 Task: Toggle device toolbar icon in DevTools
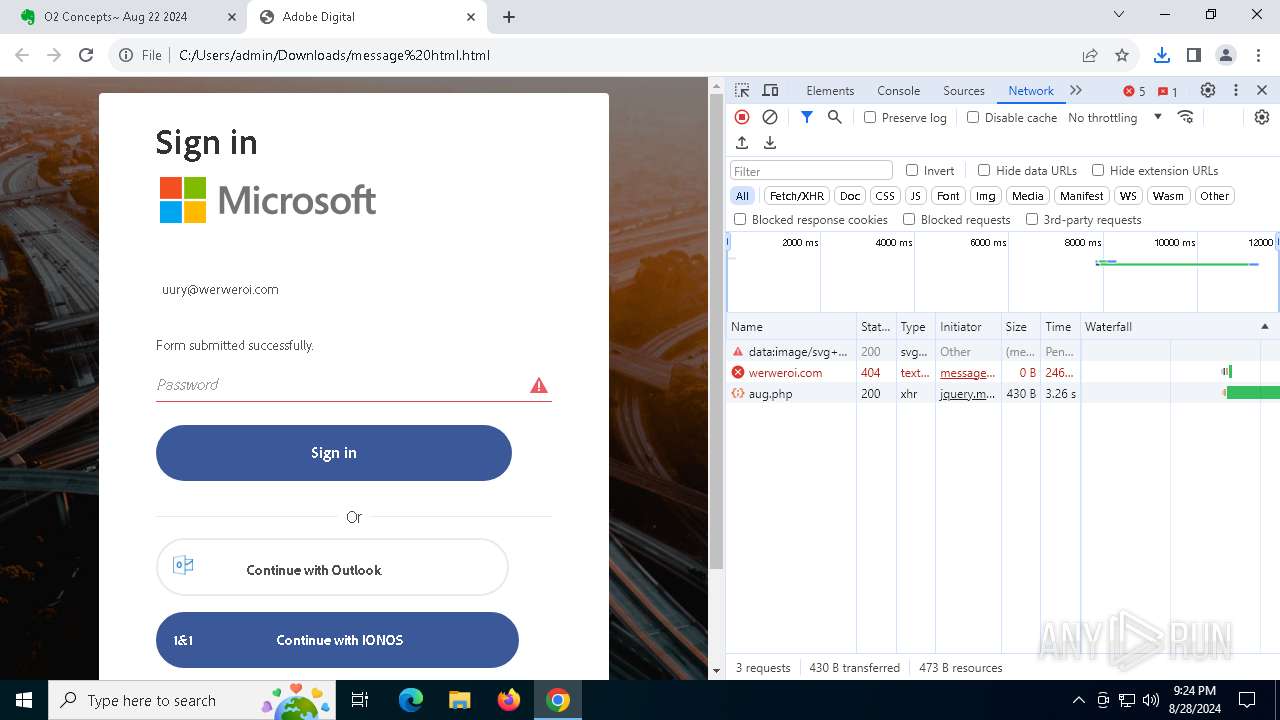coord(770,90)
